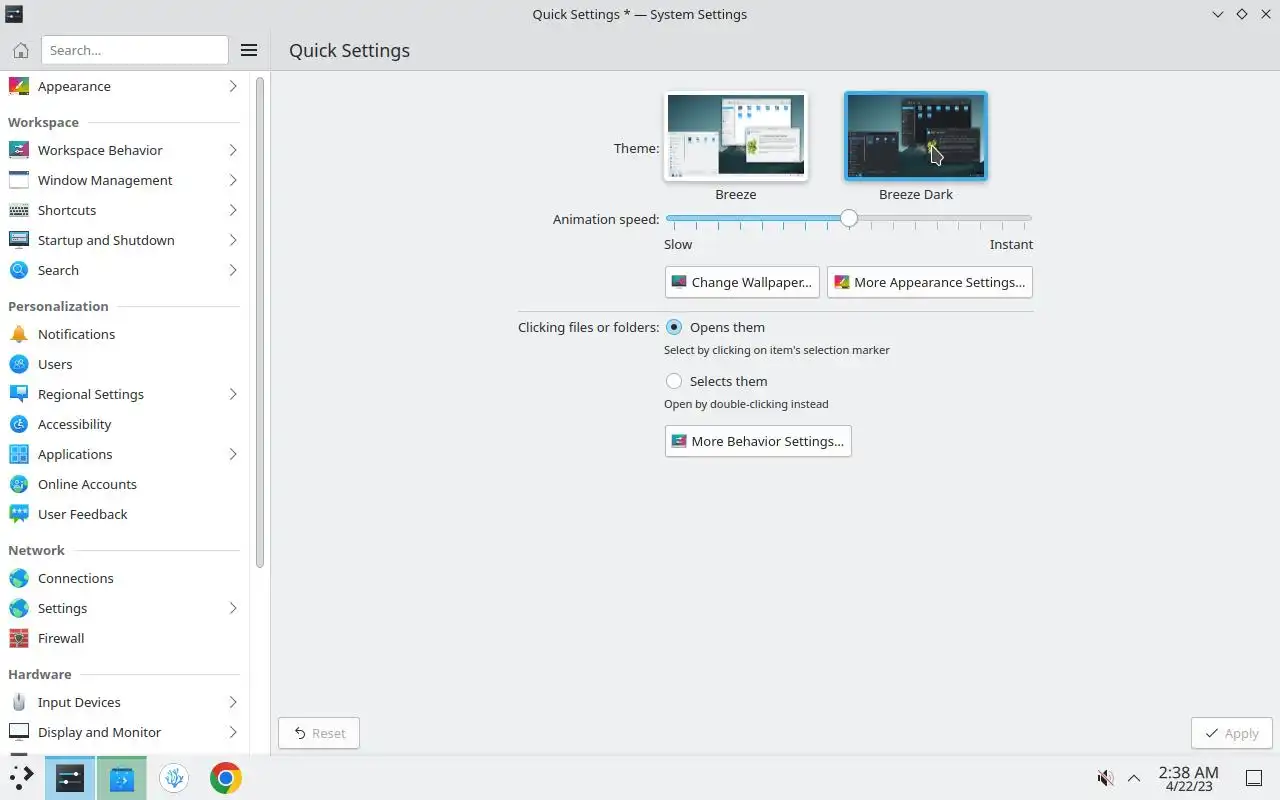Expand the Workspace Behavior chevron
The width and height of the screenshot is (1280, 800).
point(233,150)
